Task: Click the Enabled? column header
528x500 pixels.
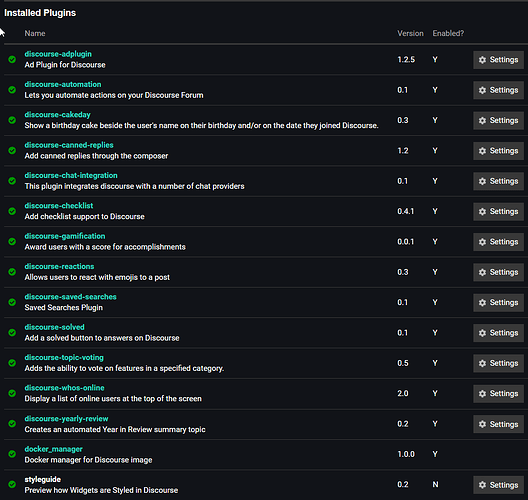Action: [x=448, y=33]
